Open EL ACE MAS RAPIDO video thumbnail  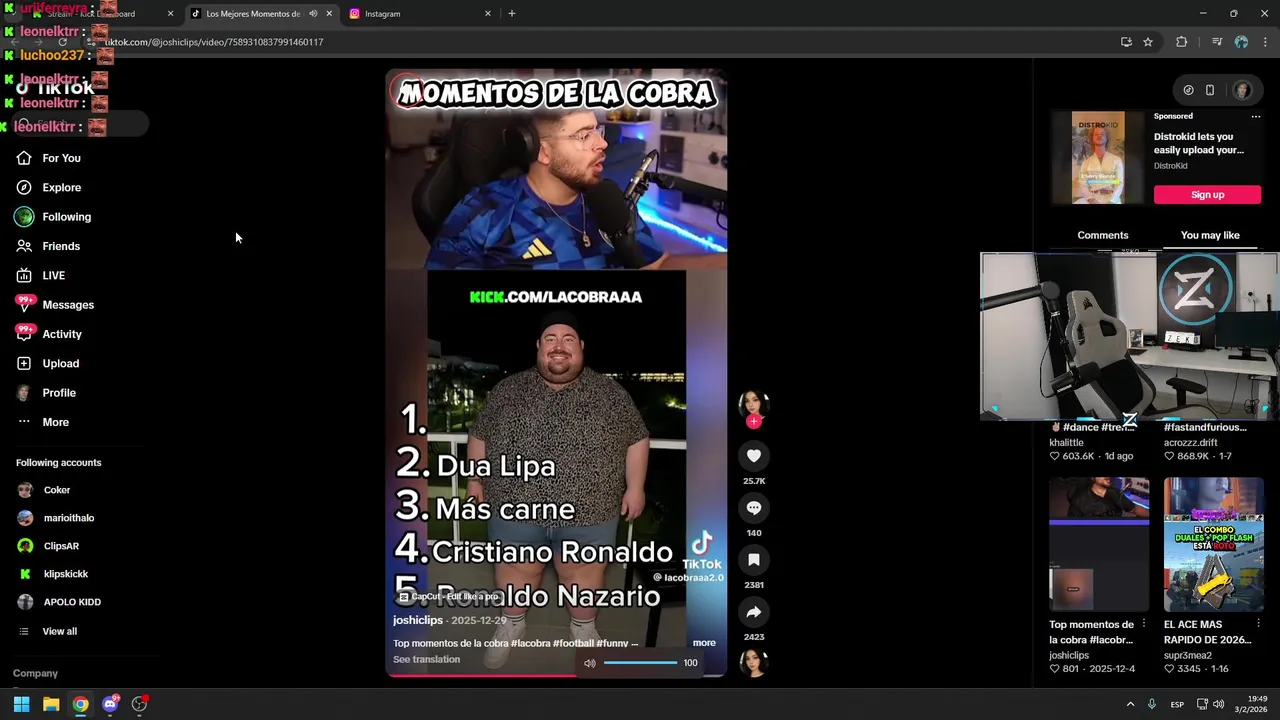coord(1213,544)
